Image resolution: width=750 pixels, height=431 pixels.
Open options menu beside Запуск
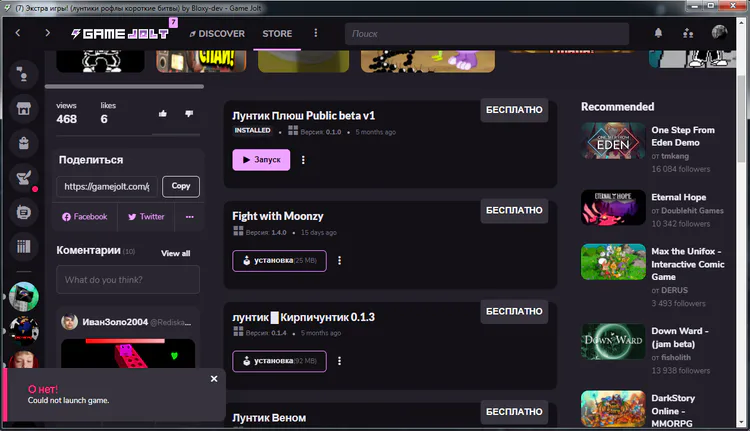303,160
